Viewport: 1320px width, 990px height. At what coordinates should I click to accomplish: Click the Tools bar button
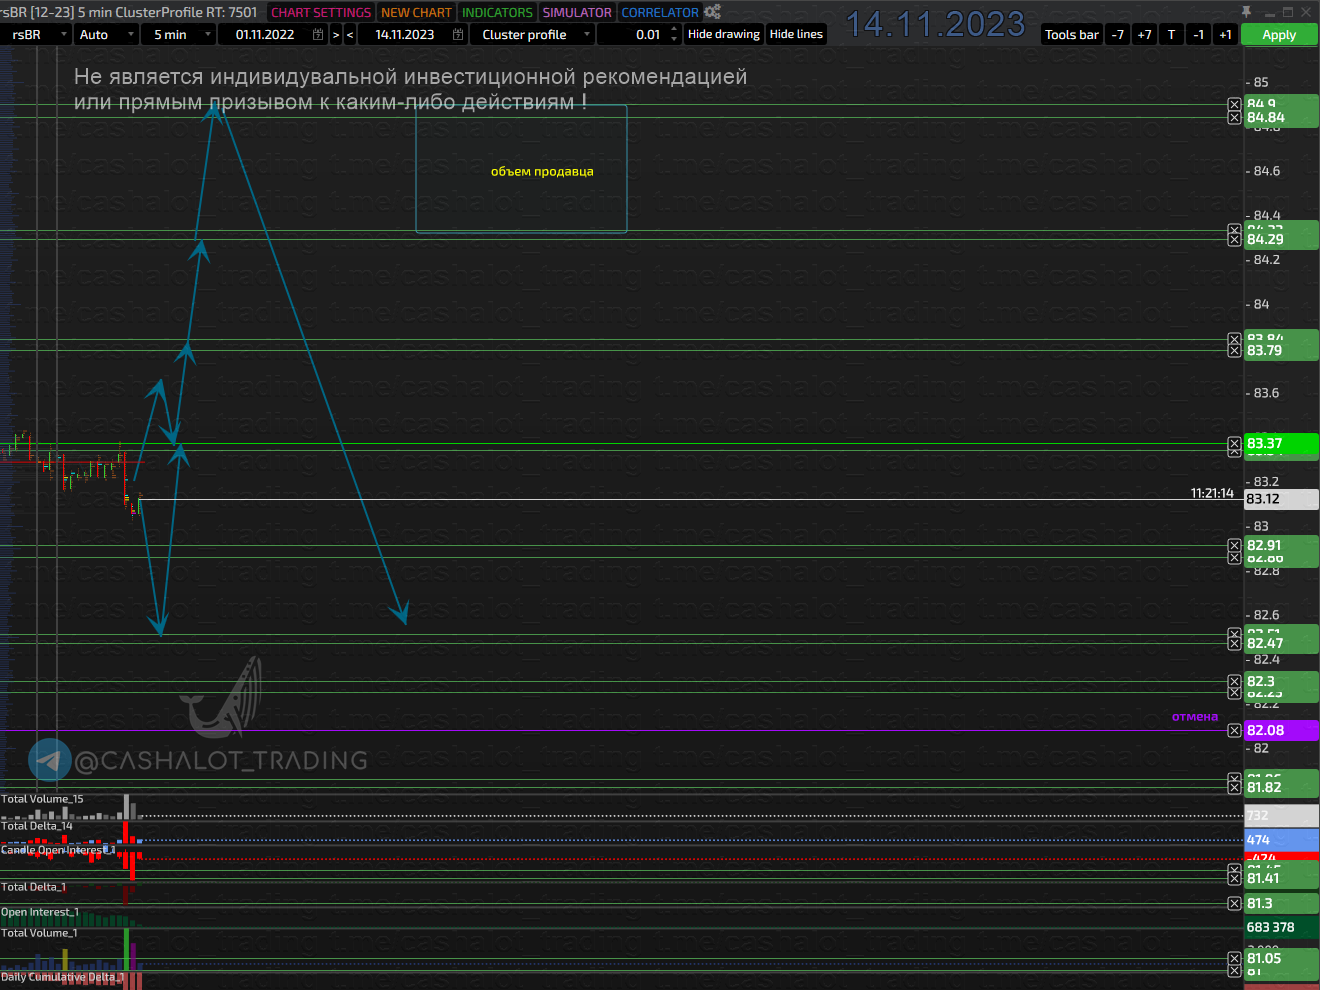coord(1071,34)
